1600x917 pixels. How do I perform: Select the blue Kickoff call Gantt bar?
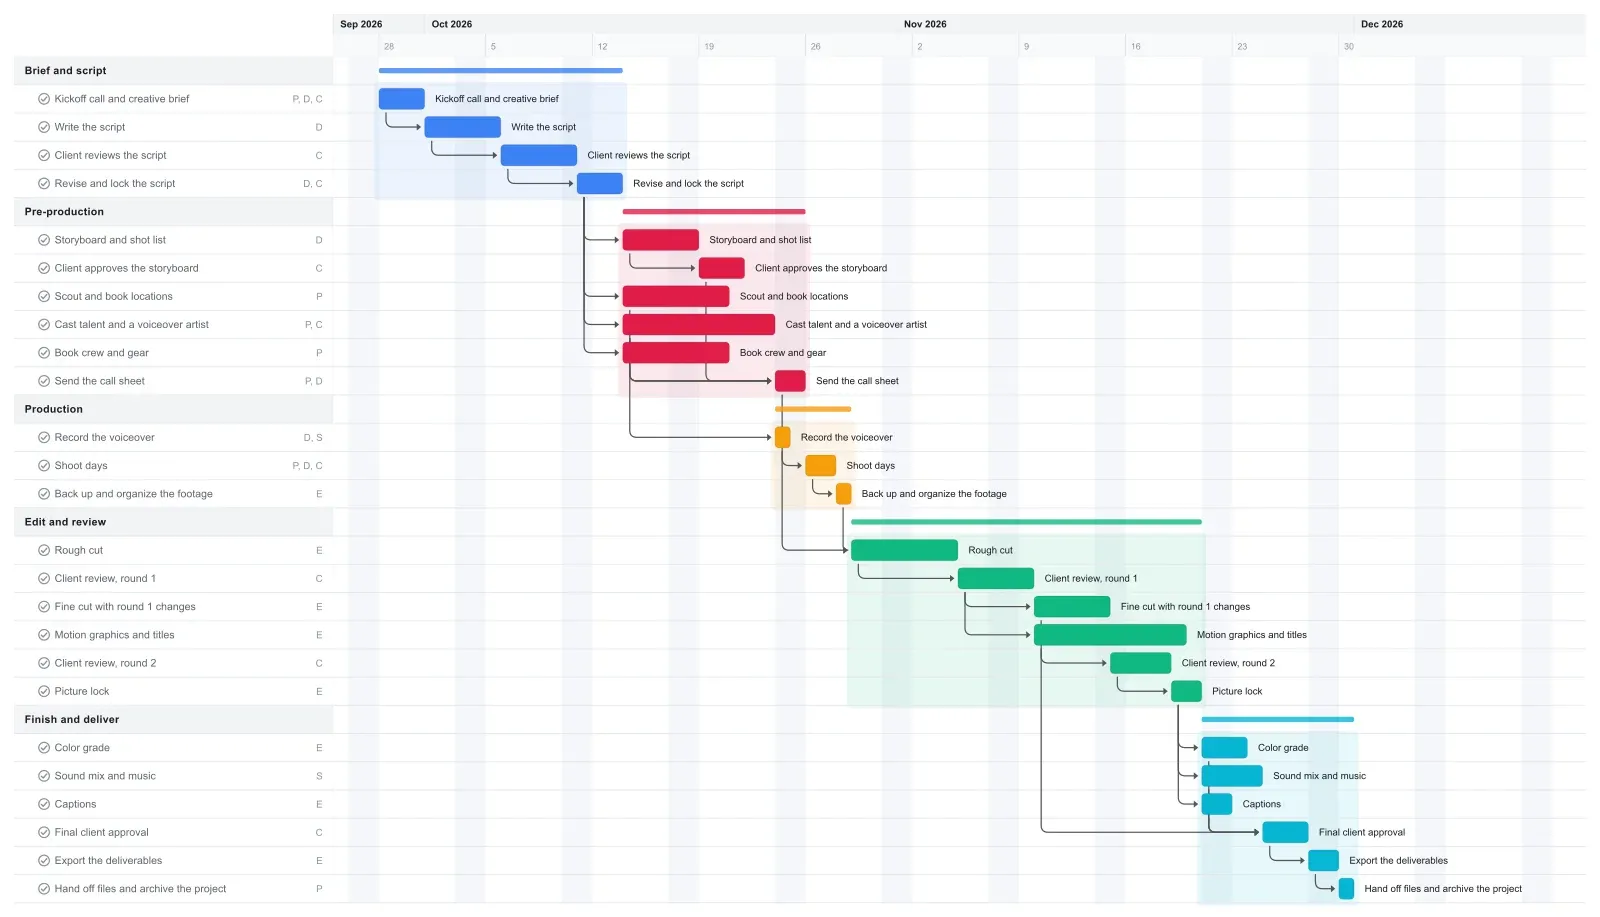402,99
